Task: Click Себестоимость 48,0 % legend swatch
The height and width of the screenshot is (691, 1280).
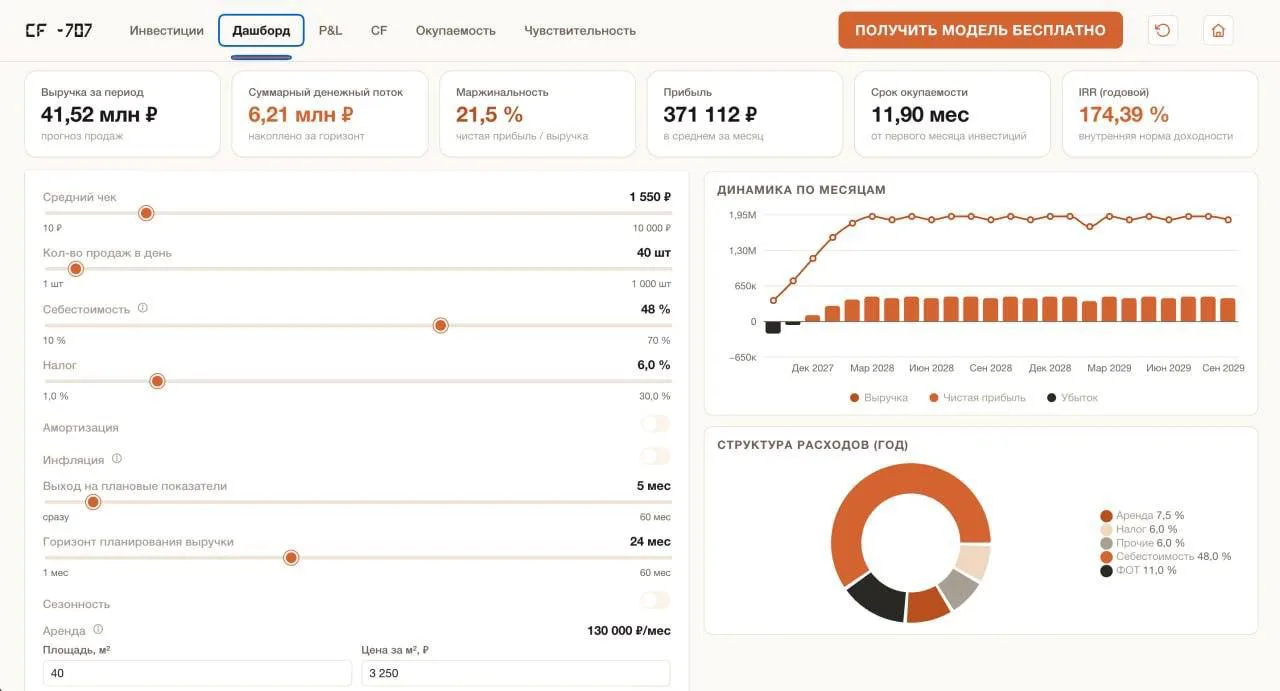Action: 1106,557
